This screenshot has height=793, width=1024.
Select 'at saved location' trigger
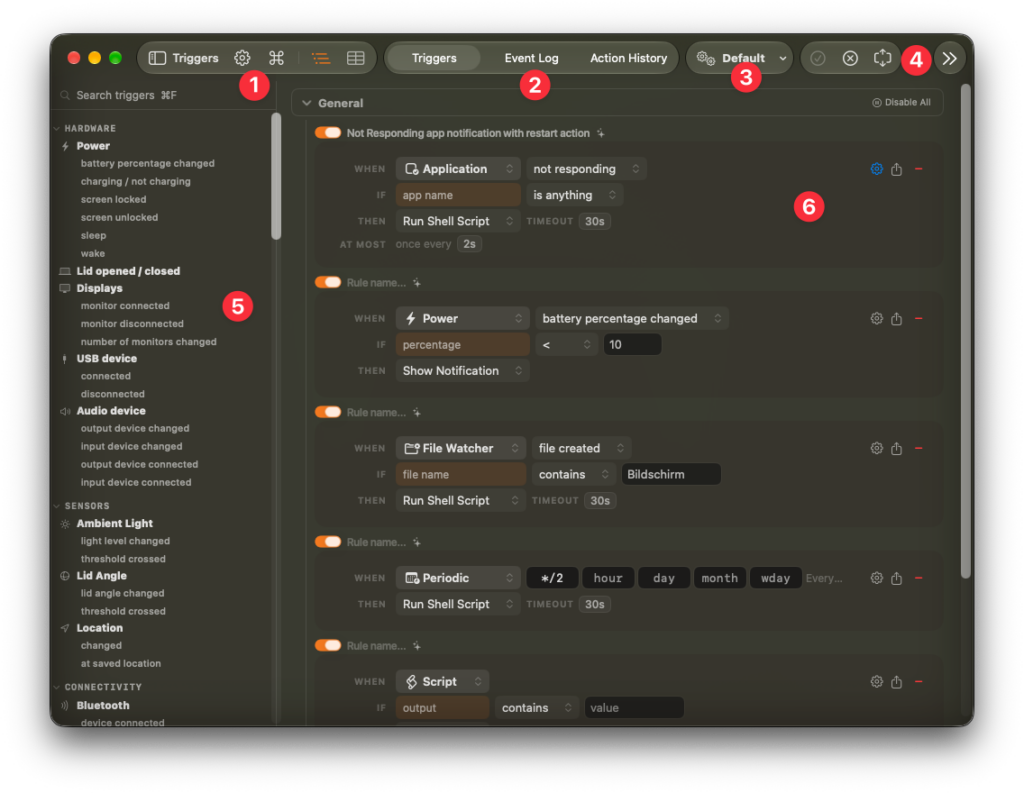[x=121, y=664]
